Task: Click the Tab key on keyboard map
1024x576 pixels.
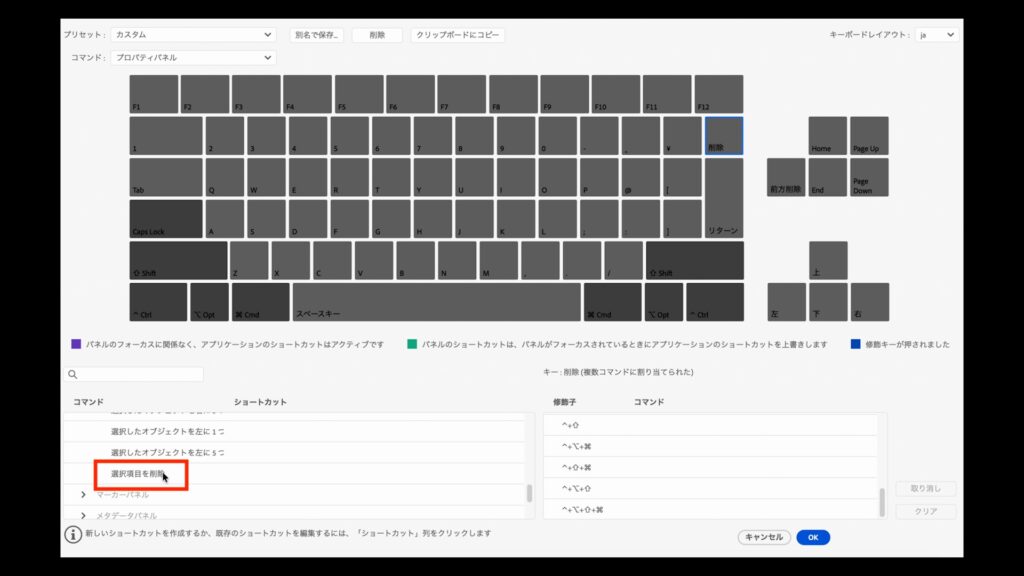Action: pos(166,177)
